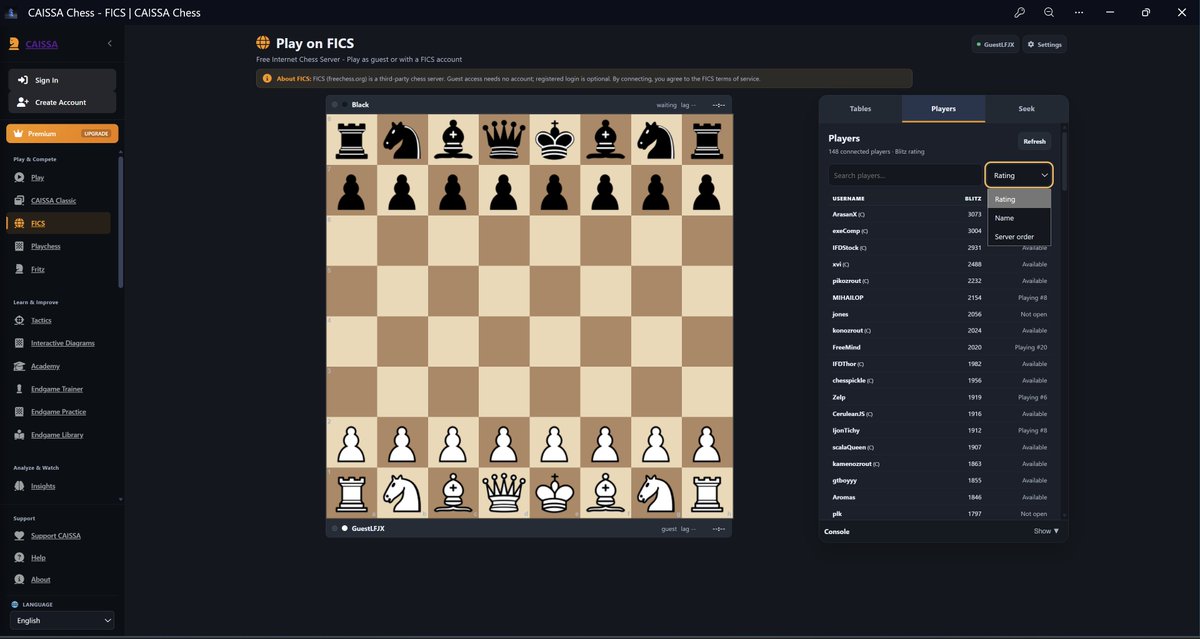This screenshot has height=639, width=1200.
Task: Collapse the sidebar with the chevron
Action: coord(109,43)
